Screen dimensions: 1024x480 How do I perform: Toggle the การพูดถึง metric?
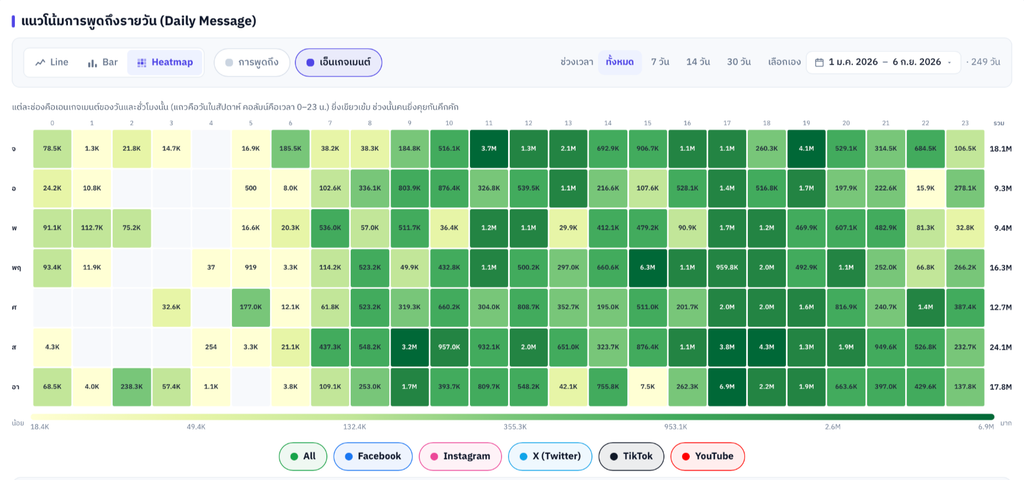pos(251,63)
